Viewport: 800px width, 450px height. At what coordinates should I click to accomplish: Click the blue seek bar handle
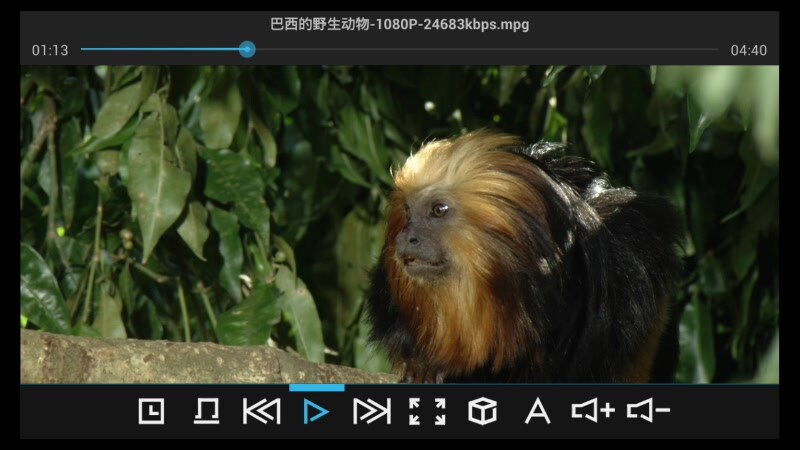[247, 49]
